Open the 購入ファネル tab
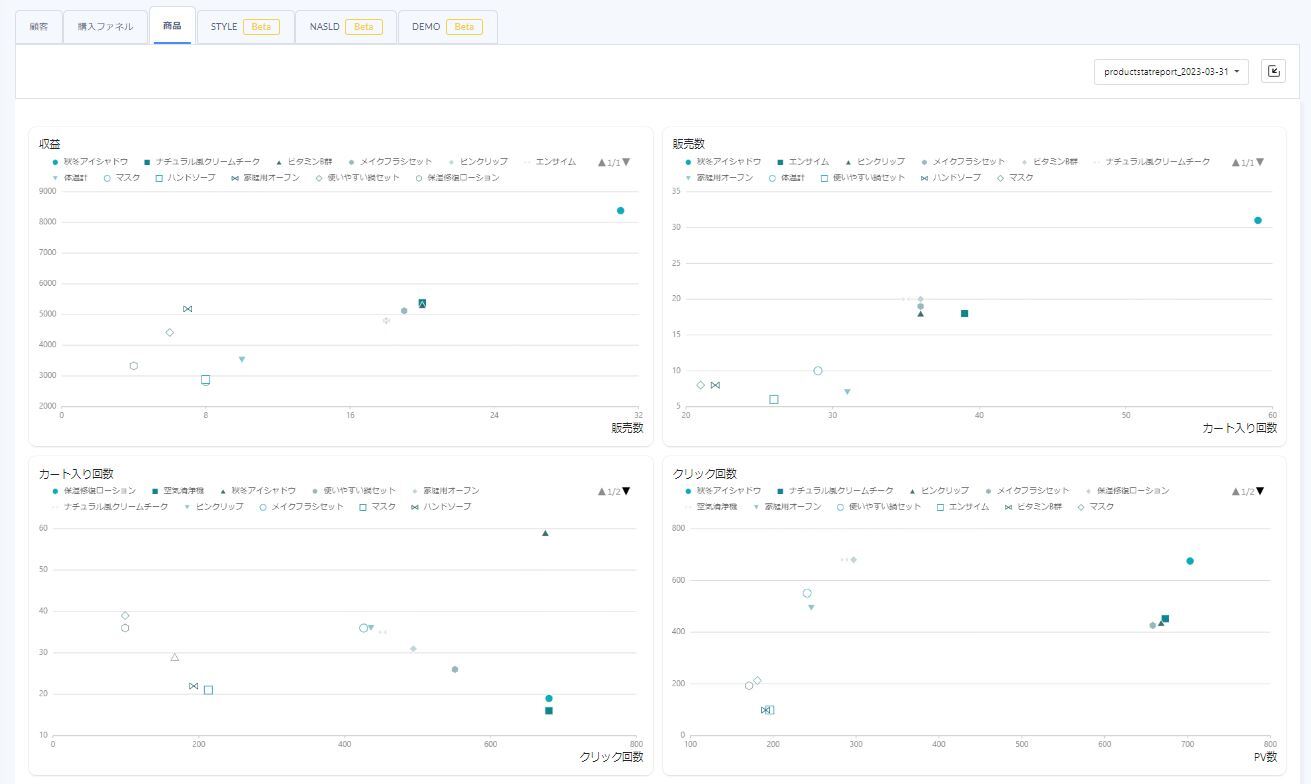Screen dimensions: 1311x784 [x=105, y=27]
